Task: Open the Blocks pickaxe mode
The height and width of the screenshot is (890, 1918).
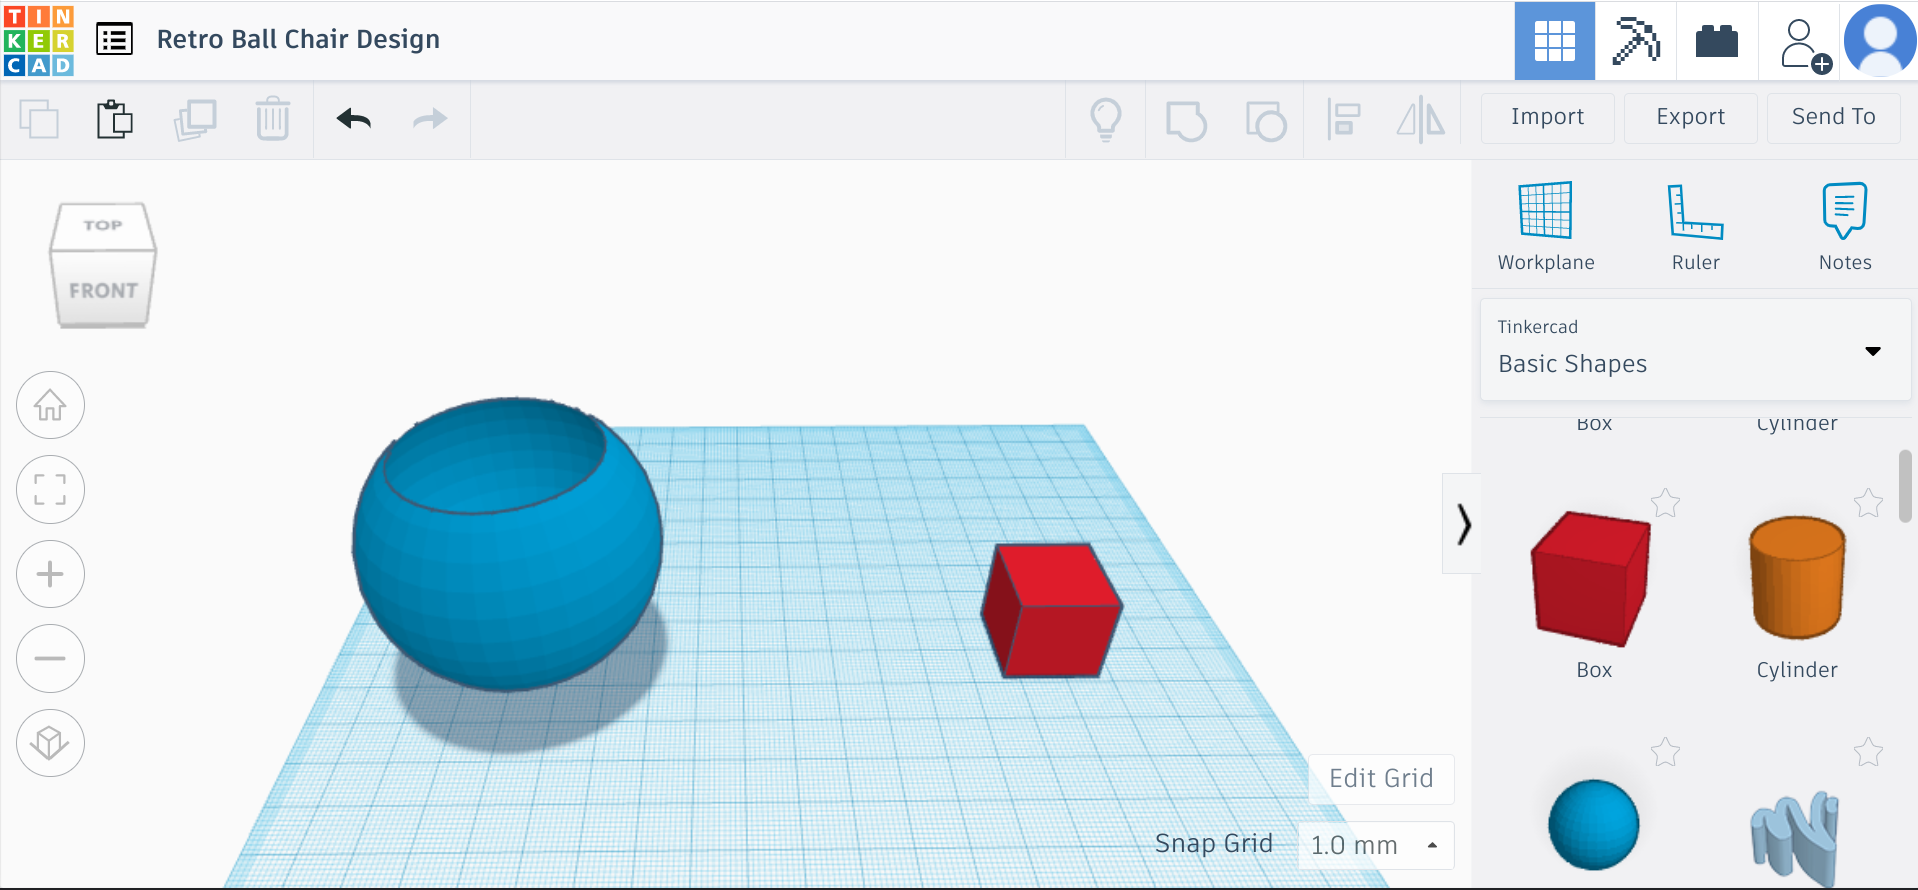Action: click(1636, 41)
